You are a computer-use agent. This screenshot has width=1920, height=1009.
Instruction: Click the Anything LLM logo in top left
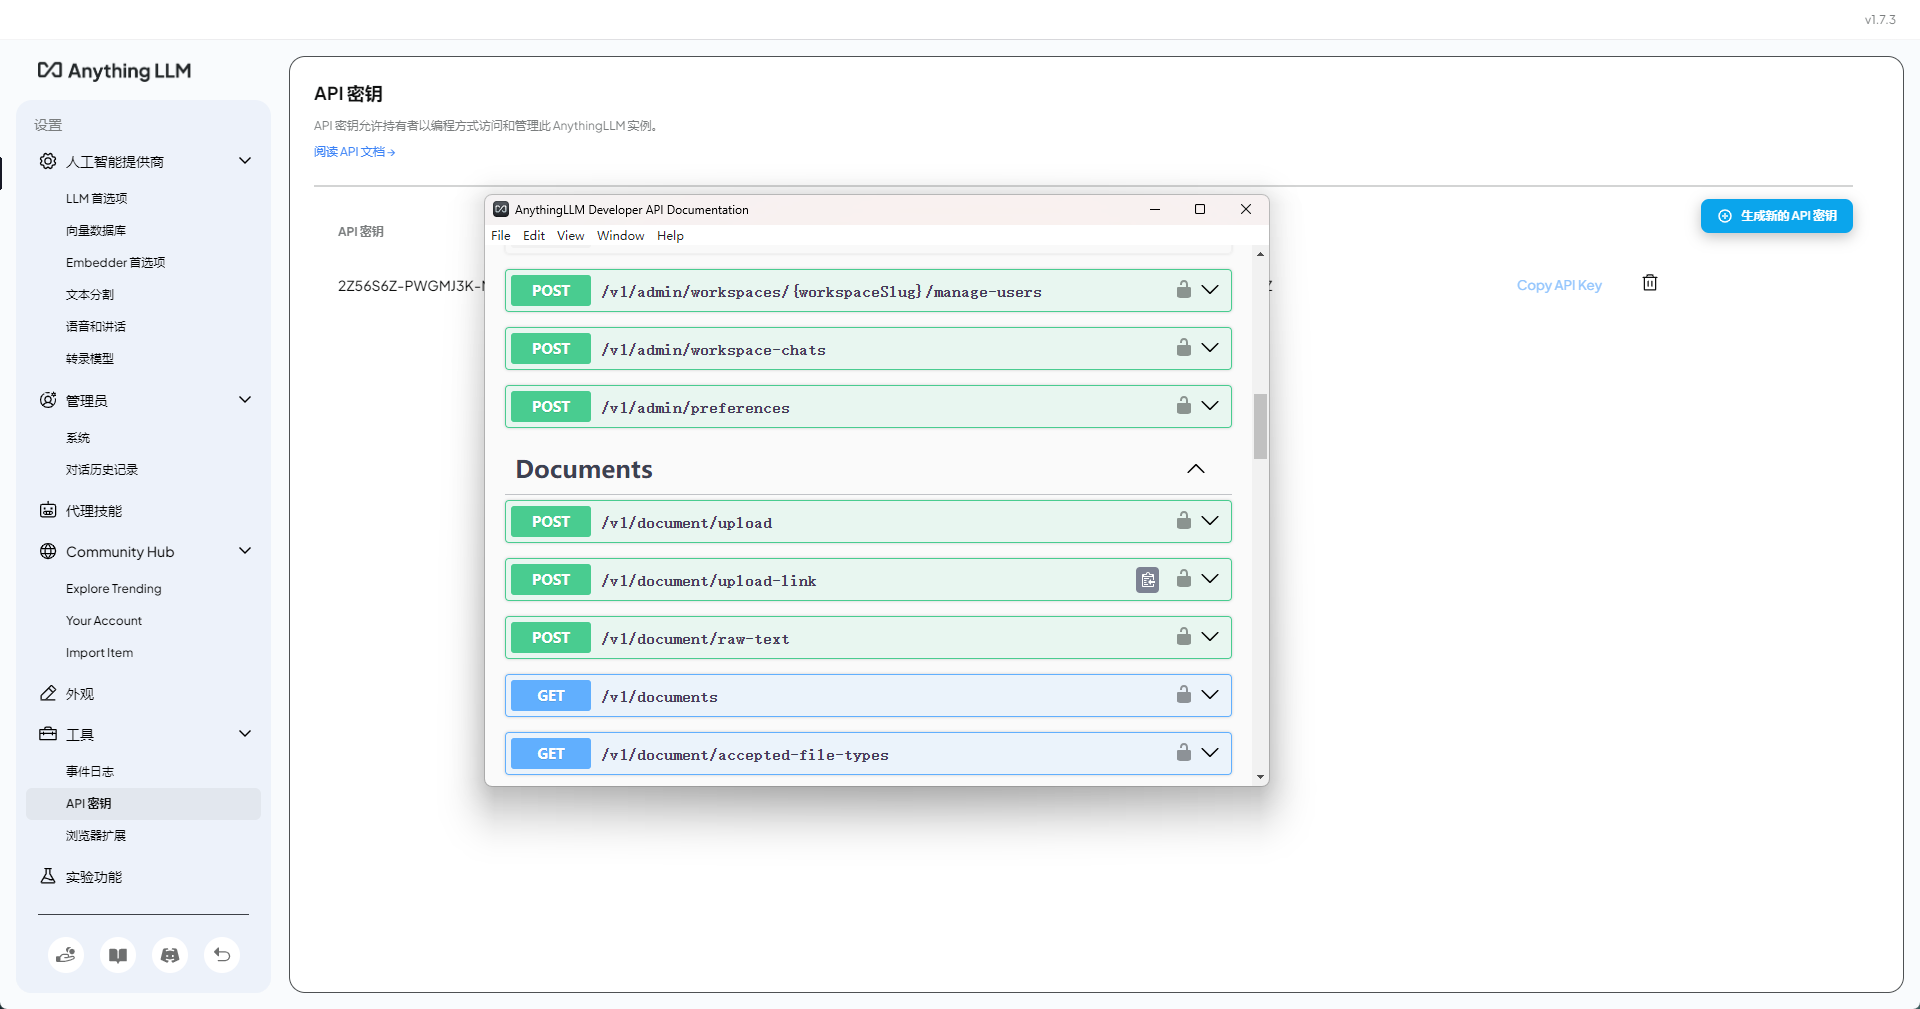point(113,70)
